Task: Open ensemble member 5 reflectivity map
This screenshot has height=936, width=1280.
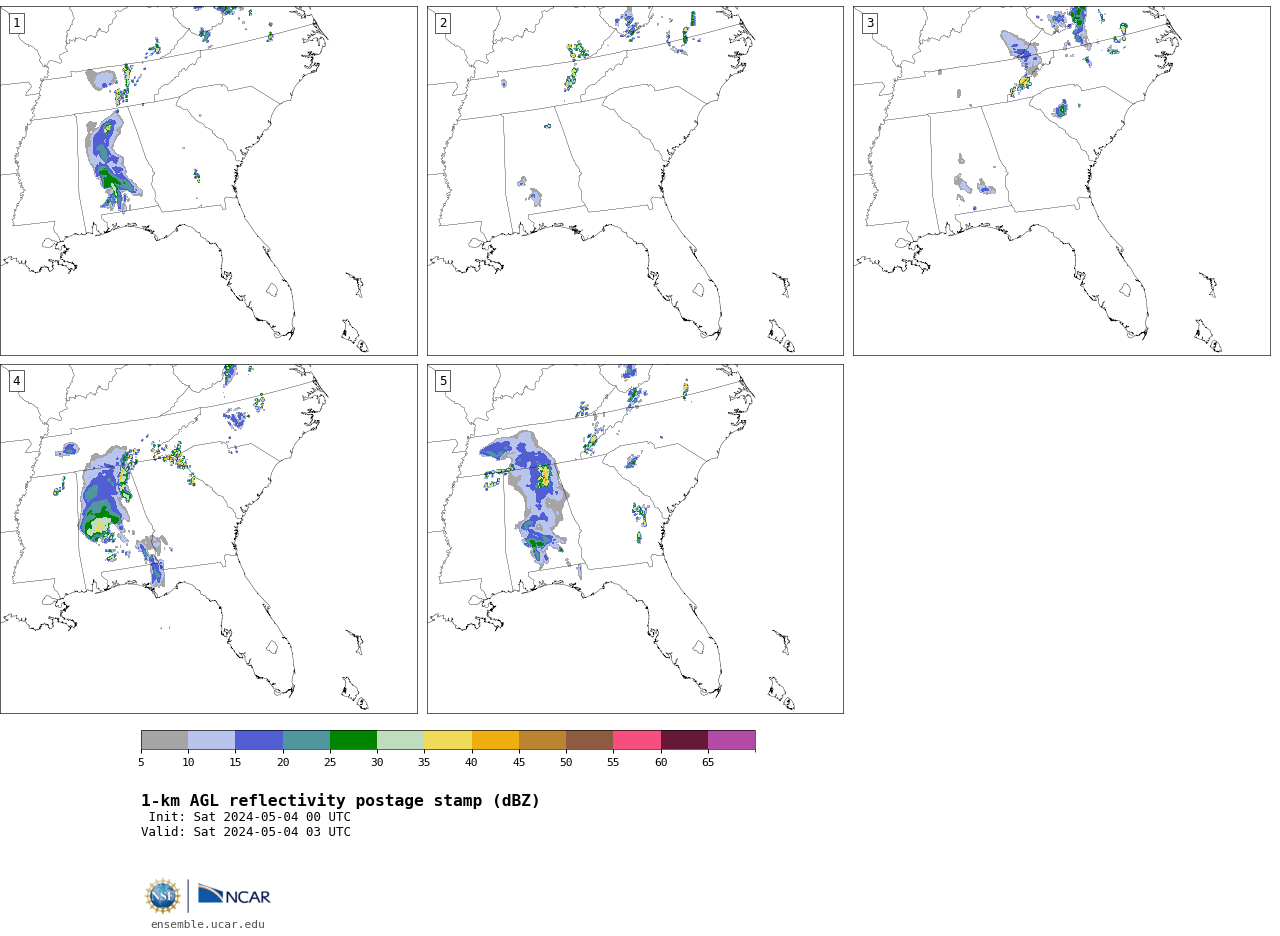Action: pos(635,539)
